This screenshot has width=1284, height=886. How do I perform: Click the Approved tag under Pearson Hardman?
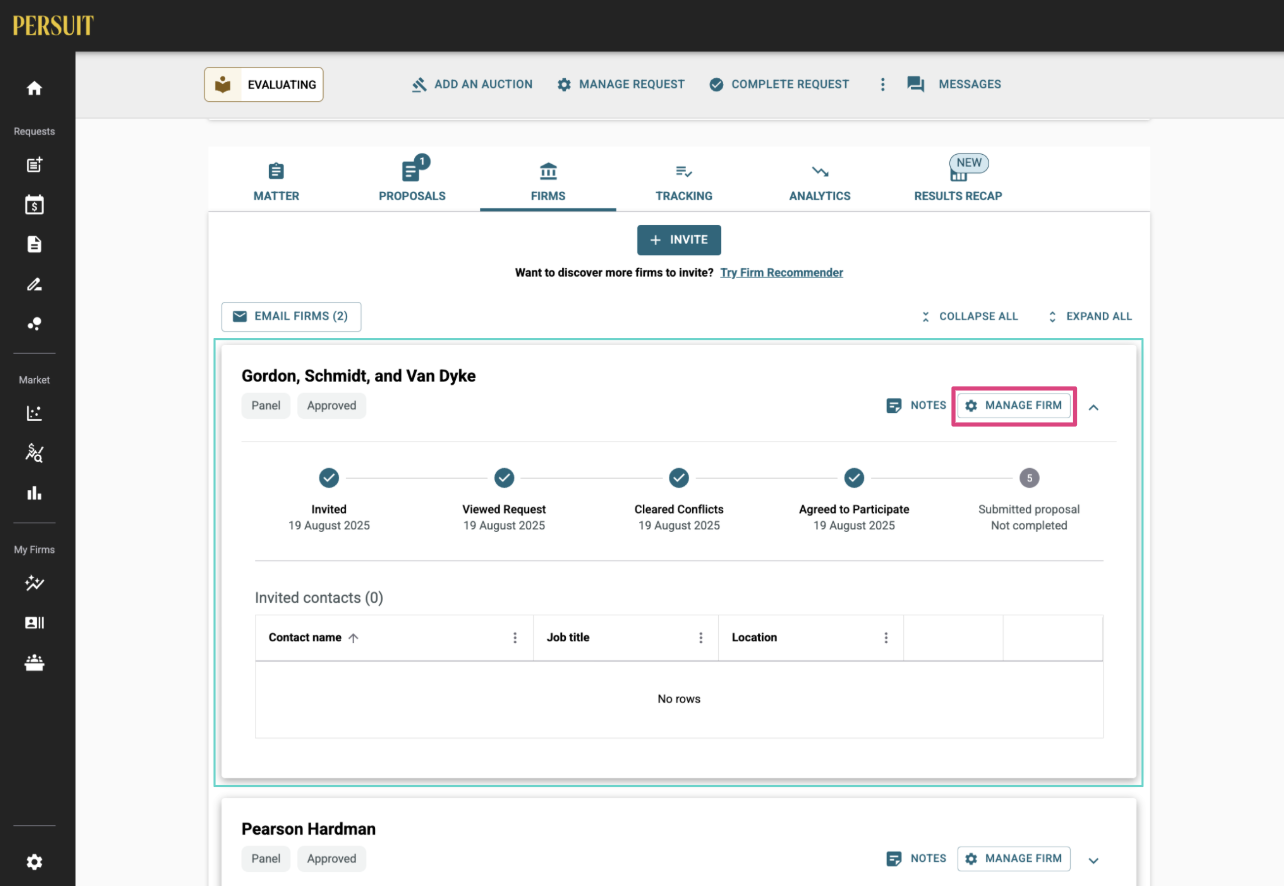(x=332, y=859)
